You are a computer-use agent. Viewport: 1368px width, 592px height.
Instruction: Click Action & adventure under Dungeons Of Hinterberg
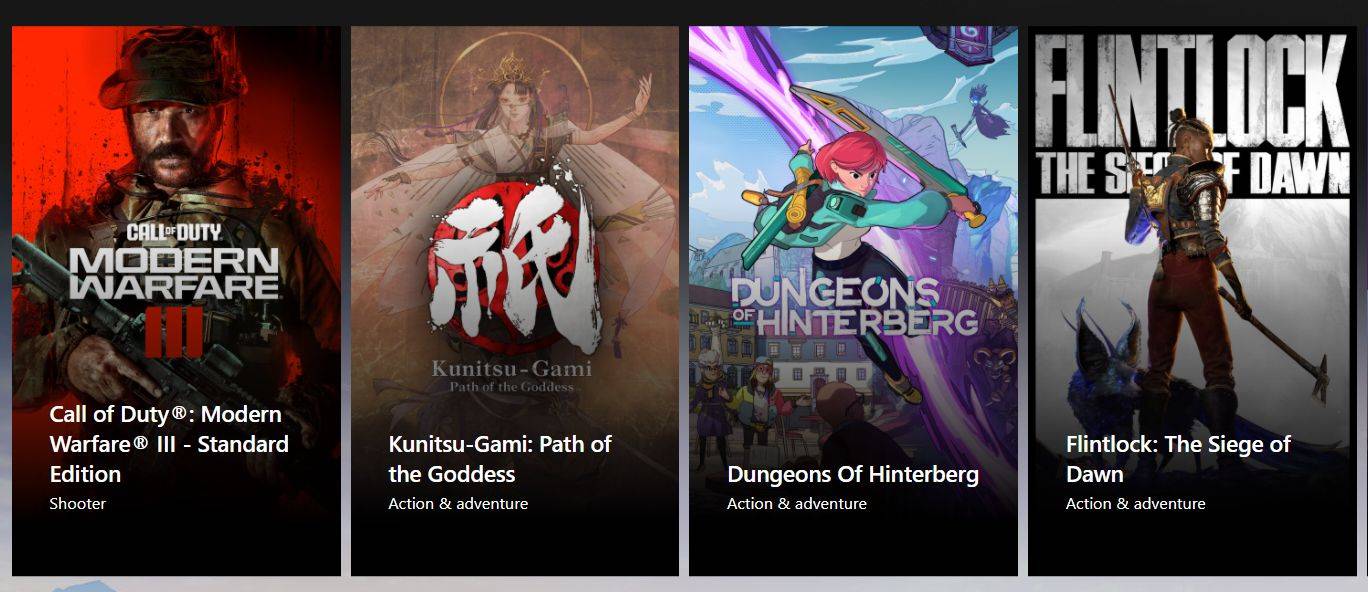point(797,504)
